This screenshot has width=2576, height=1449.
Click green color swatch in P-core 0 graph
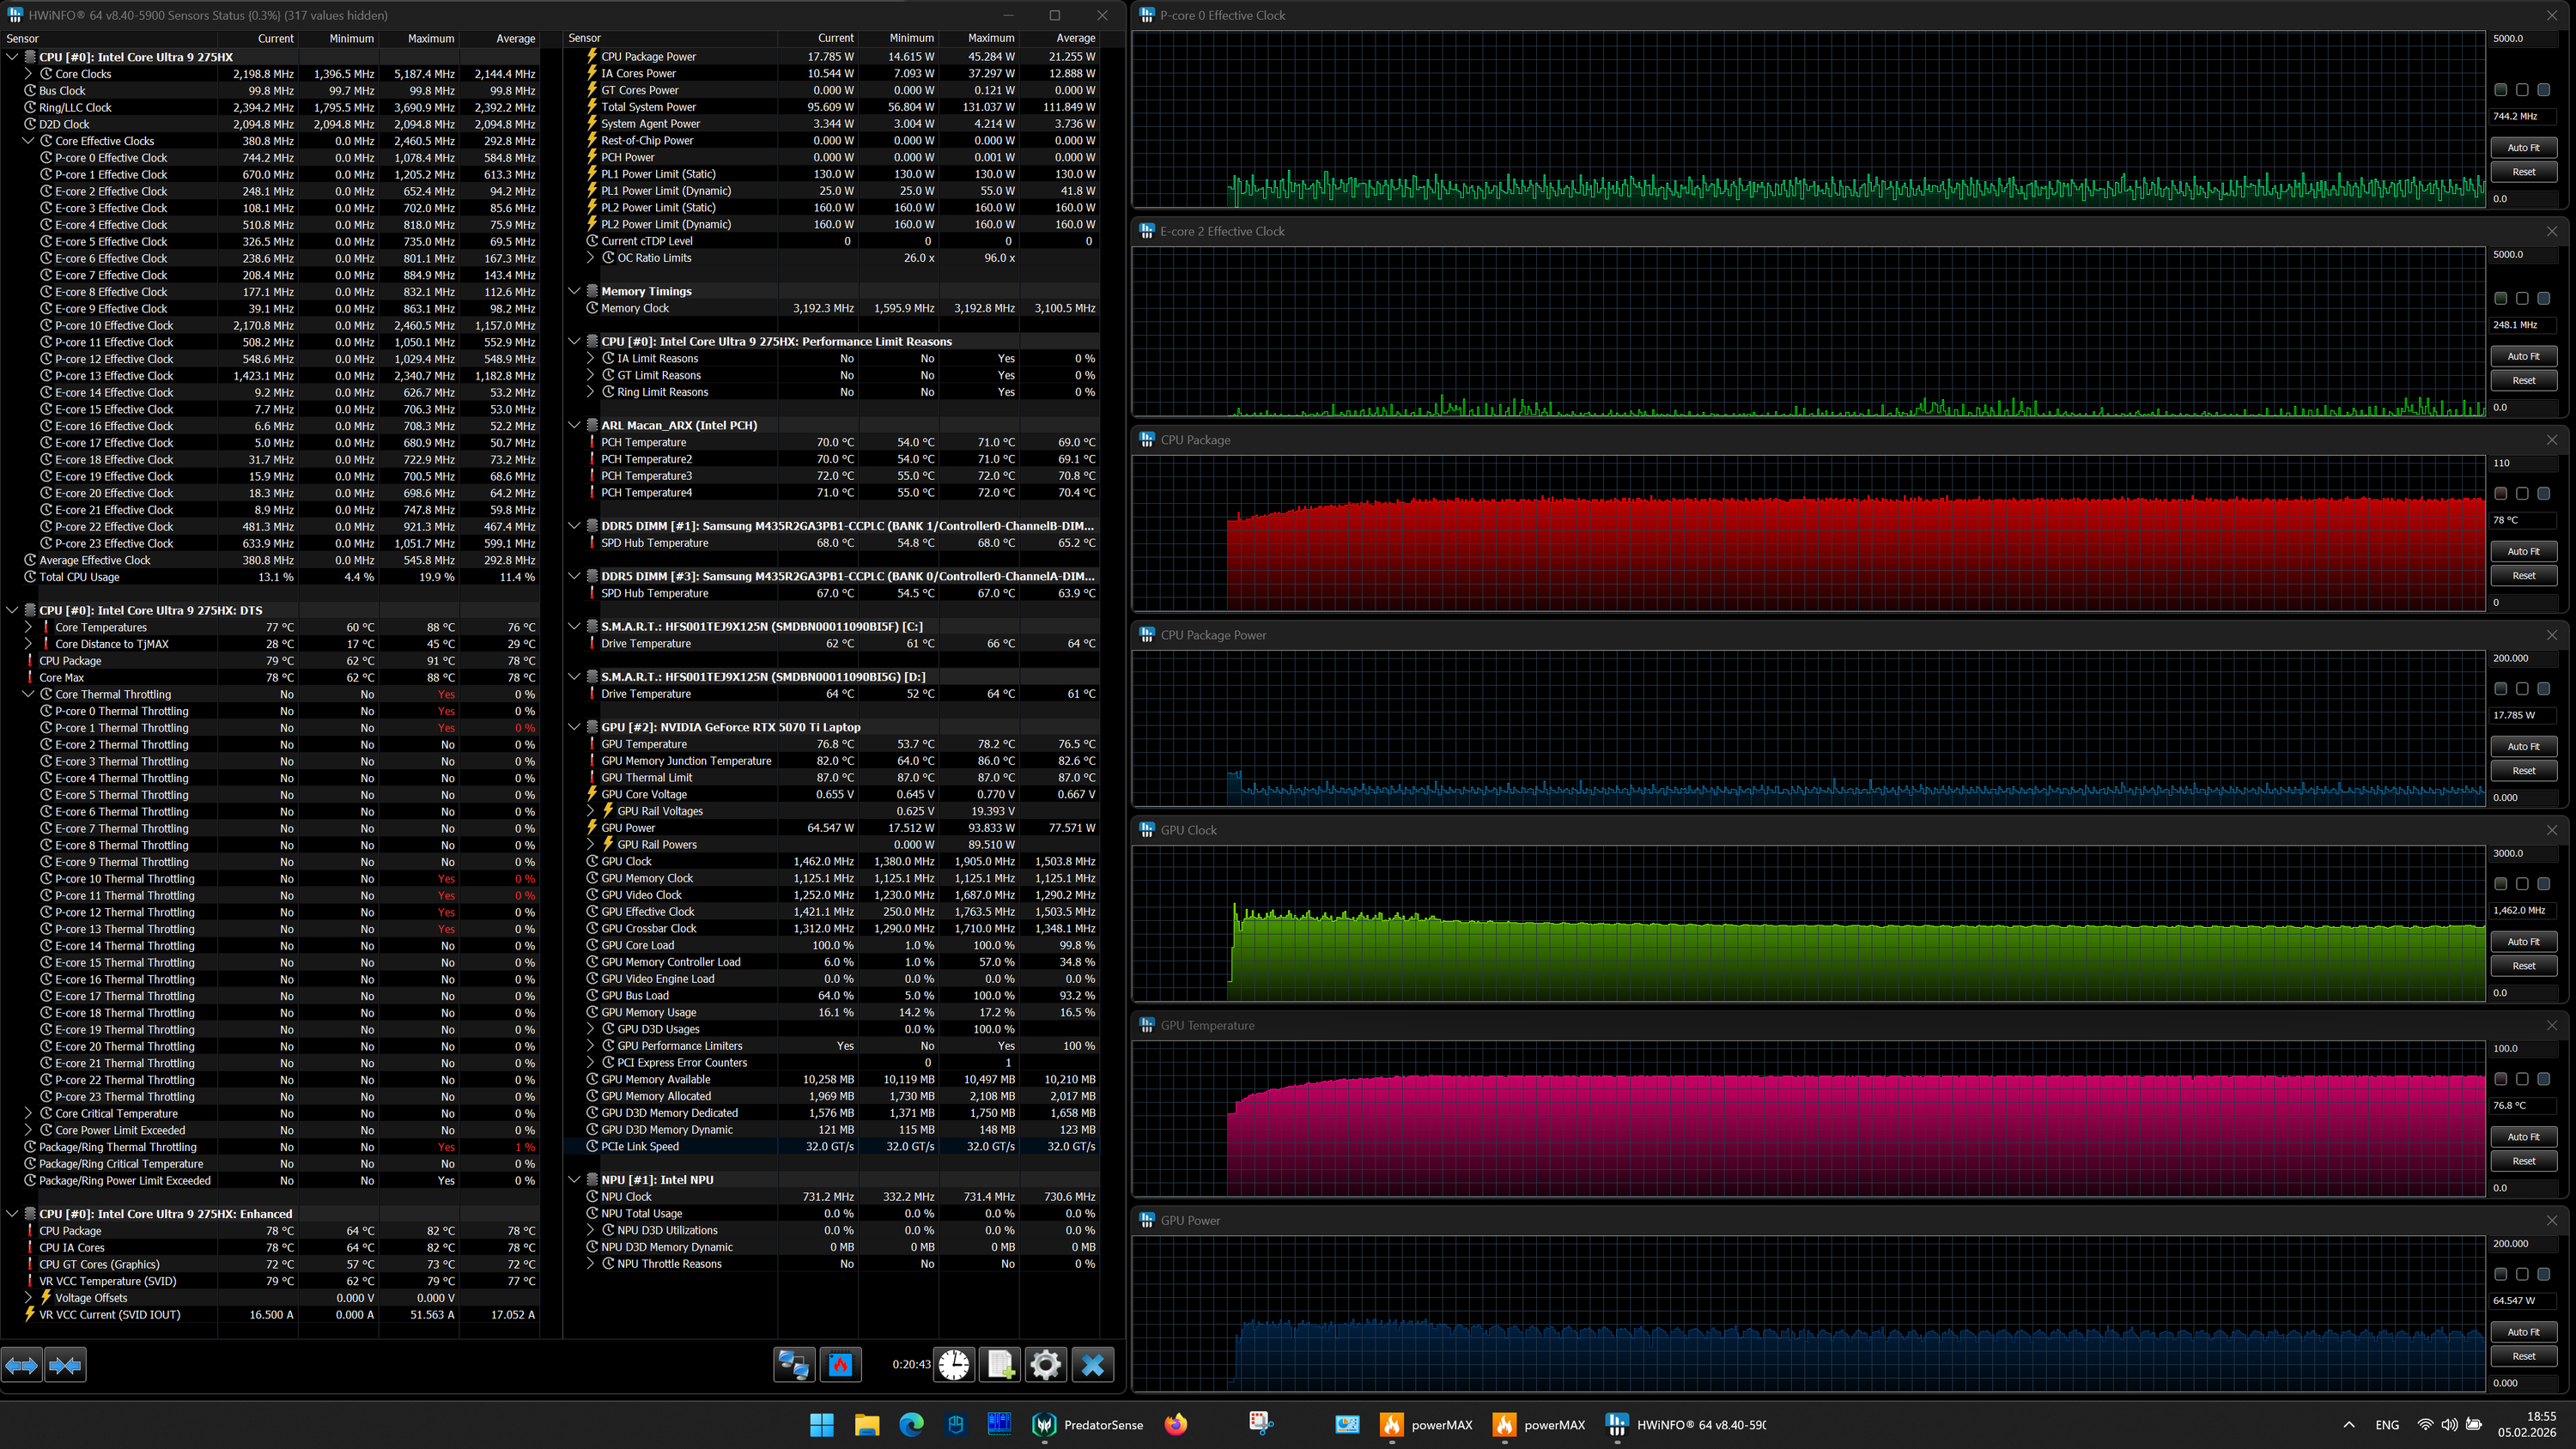pyautogui.click(x=2500, y=90)
